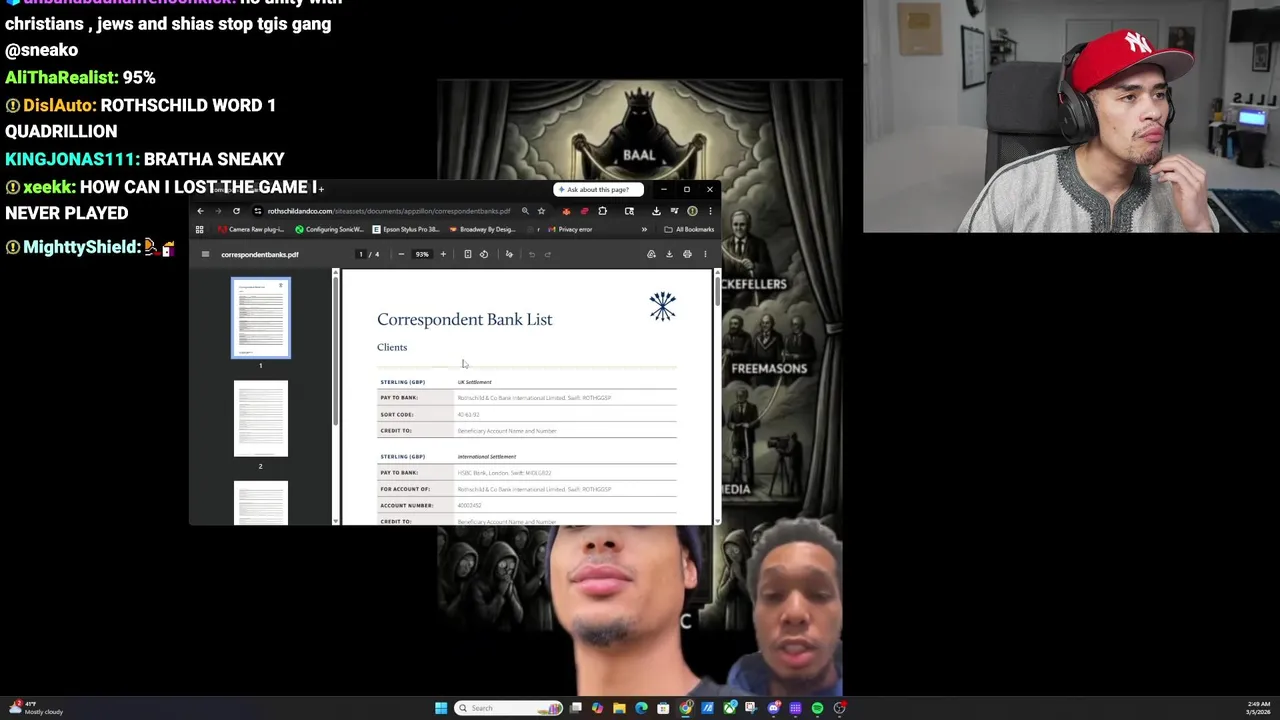Click the PDF document vertical scrollbar
1280x720 pixels.
716,289
